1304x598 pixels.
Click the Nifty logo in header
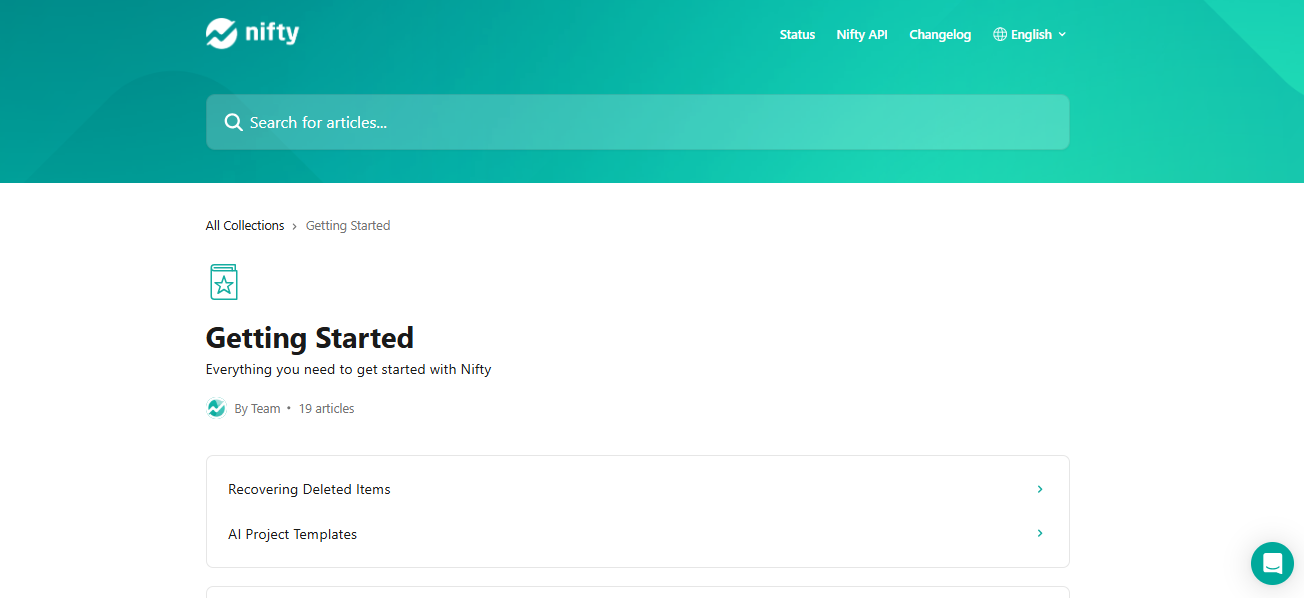click(x=252, y=33)
